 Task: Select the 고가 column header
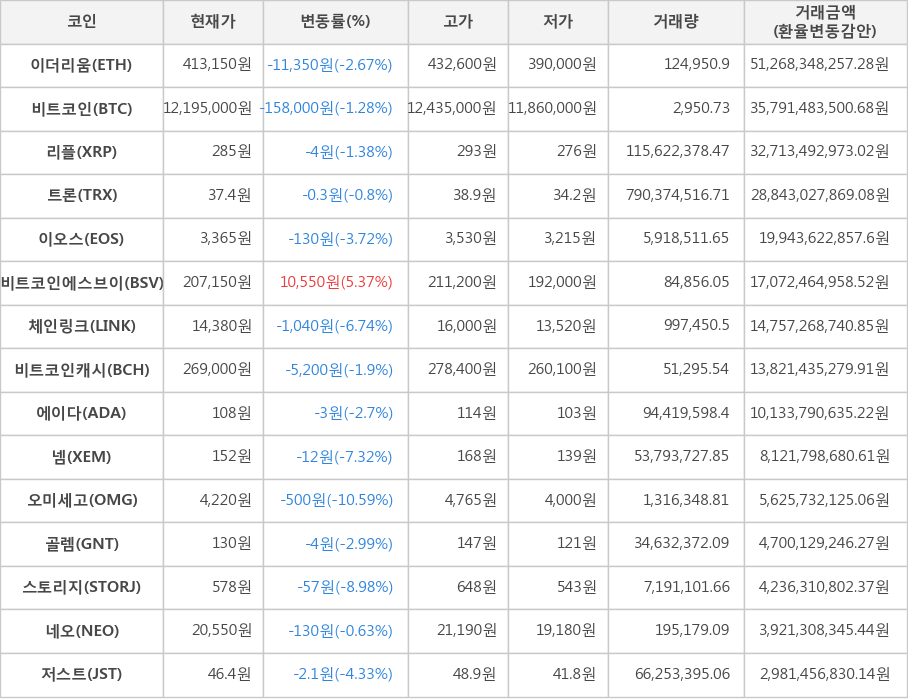click(x=458, y=22)
